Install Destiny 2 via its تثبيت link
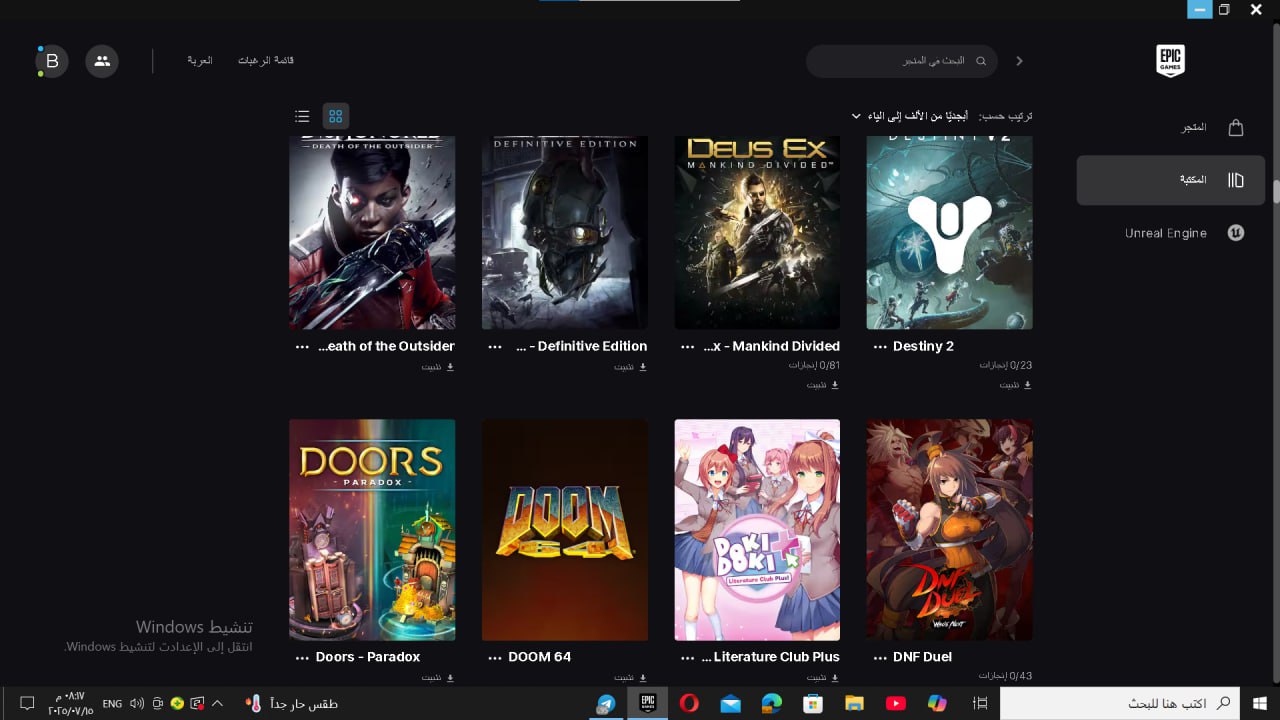Viewport: 1280px width, 720px height. (1016, 384)
